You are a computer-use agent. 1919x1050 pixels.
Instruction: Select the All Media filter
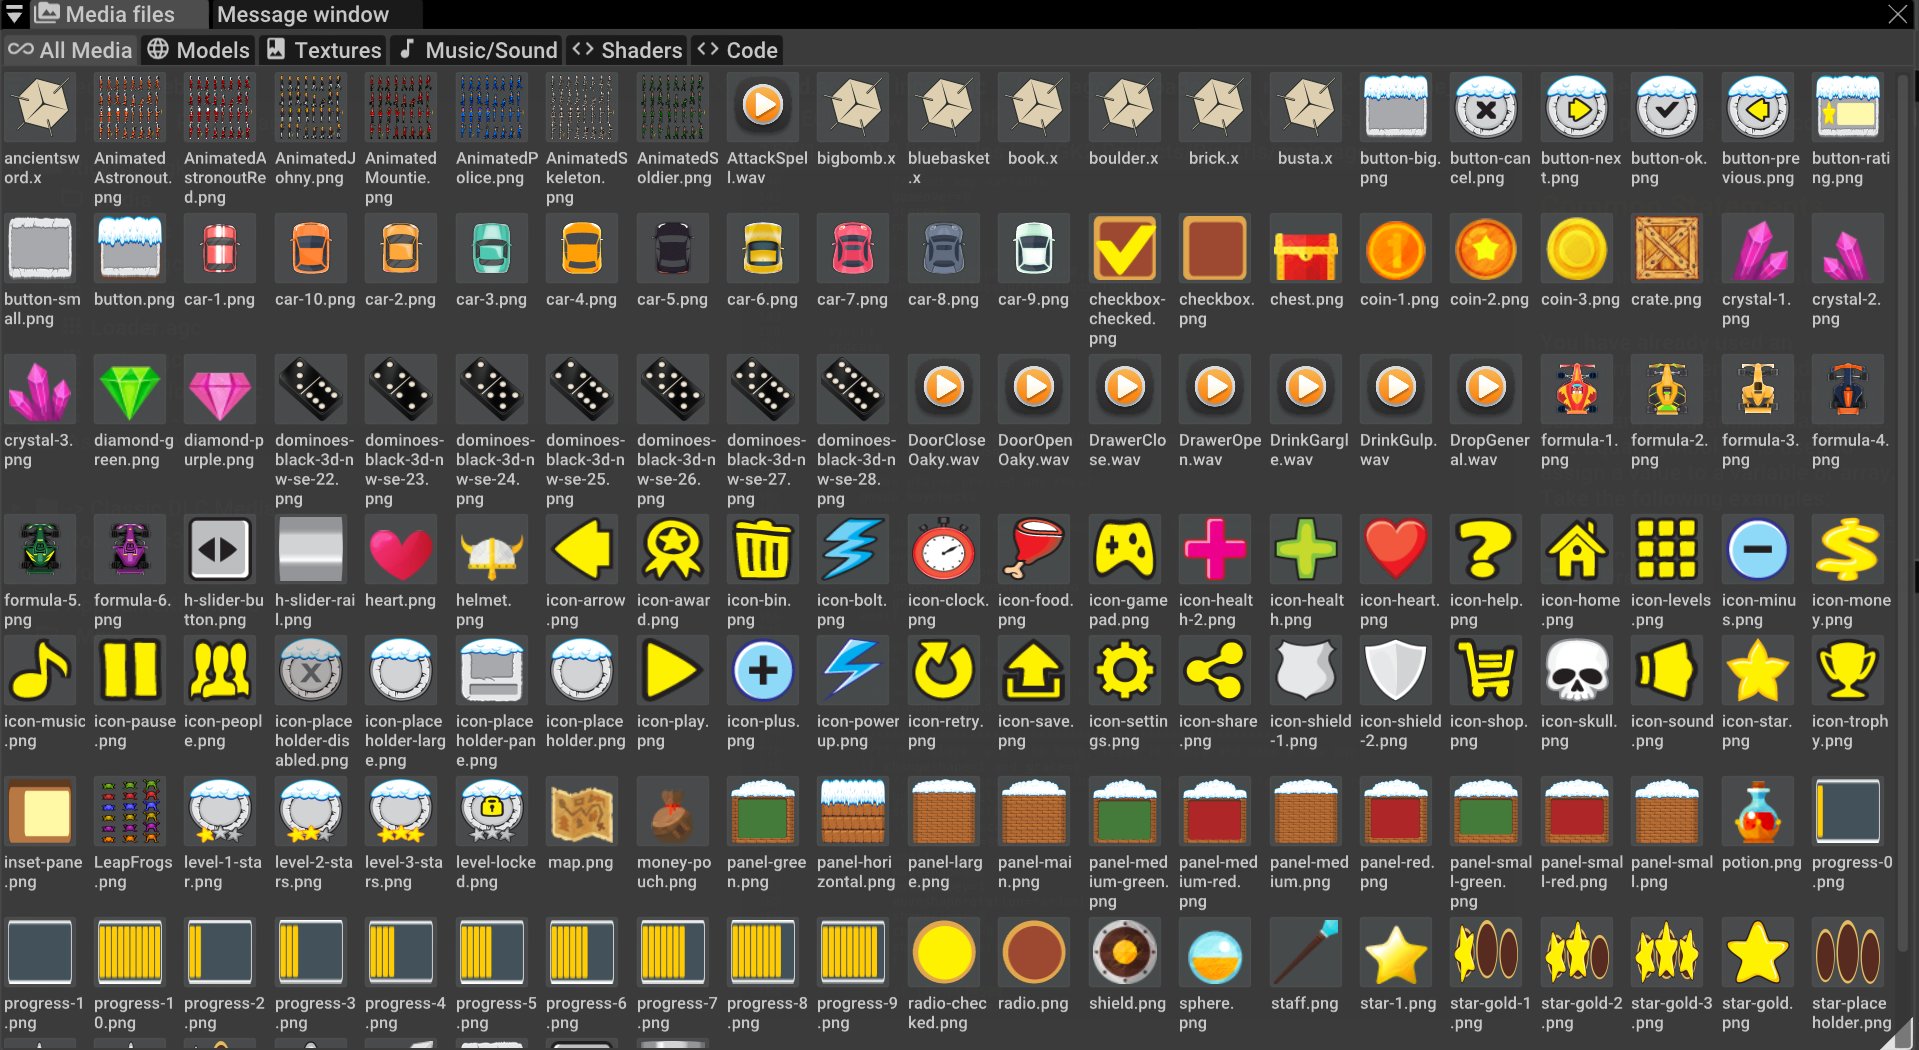click(x=70, y=49)
